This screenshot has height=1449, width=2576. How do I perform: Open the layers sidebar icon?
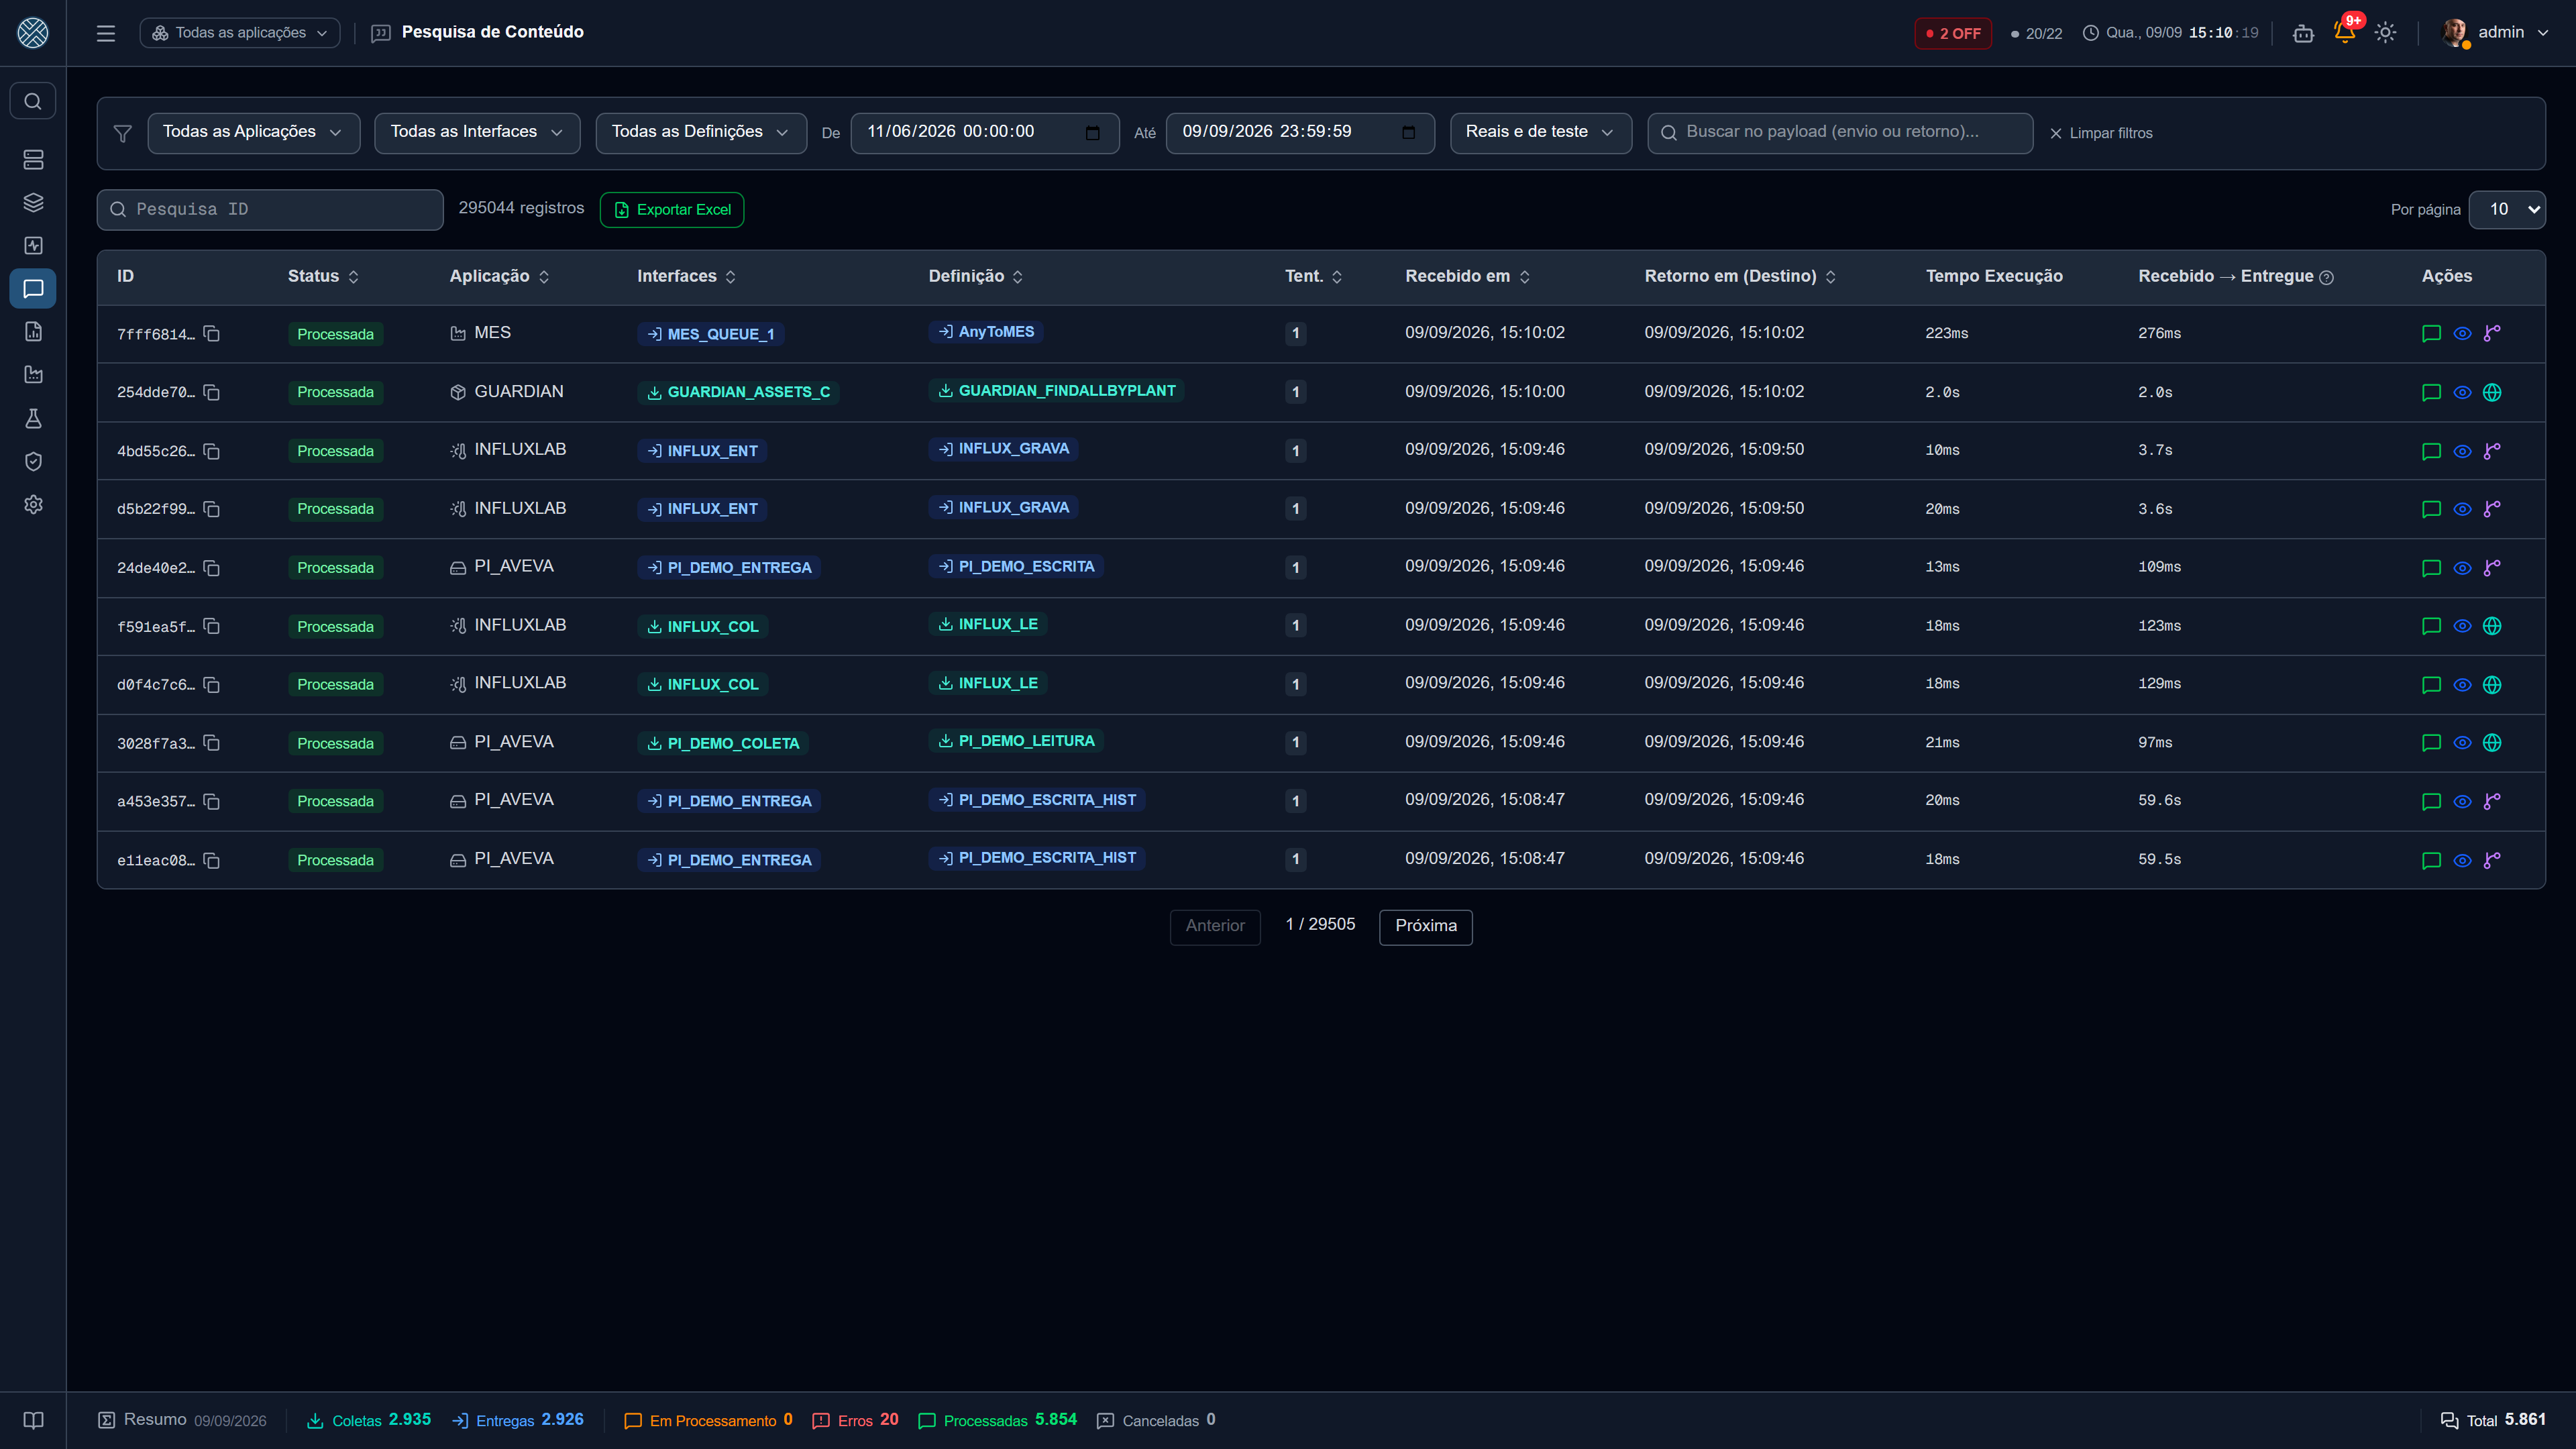click(x=33, y=202)
